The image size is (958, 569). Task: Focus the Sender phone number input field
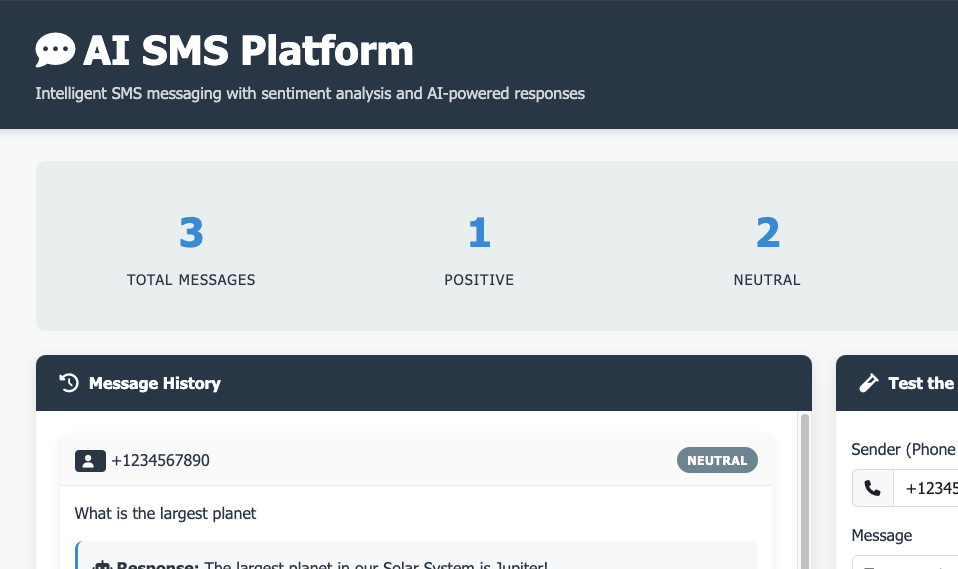pos(930,488)
